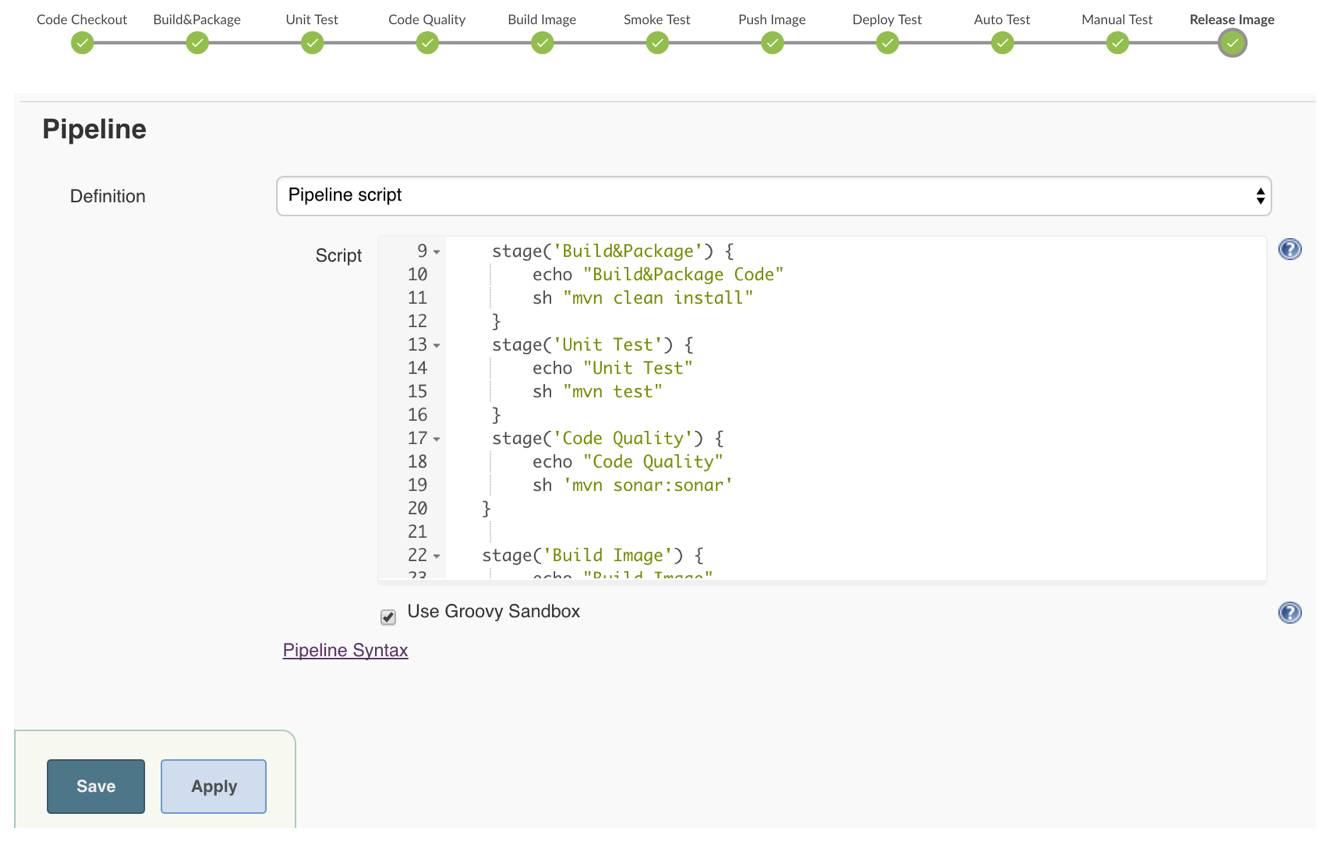Click the Unit Test stage checkmark

312,43
